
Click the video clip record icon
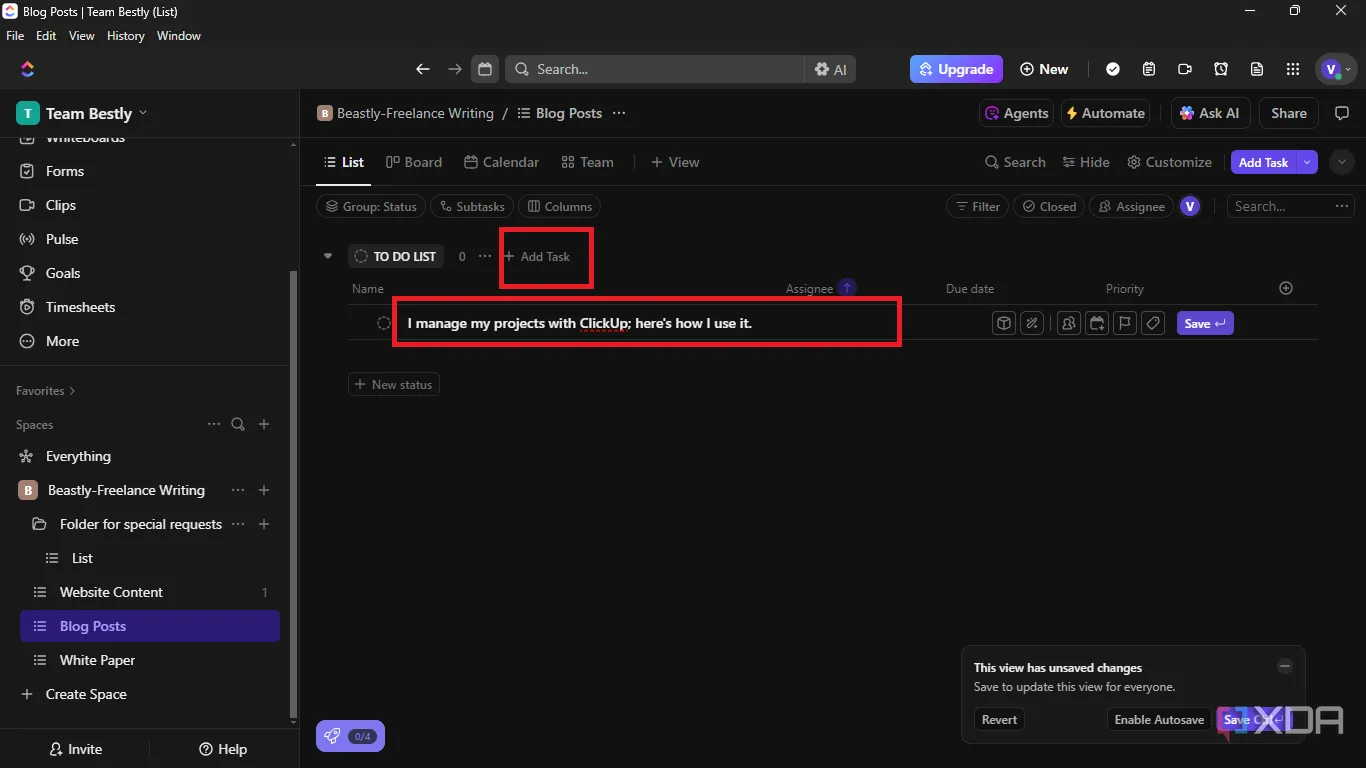(1185, 69)
